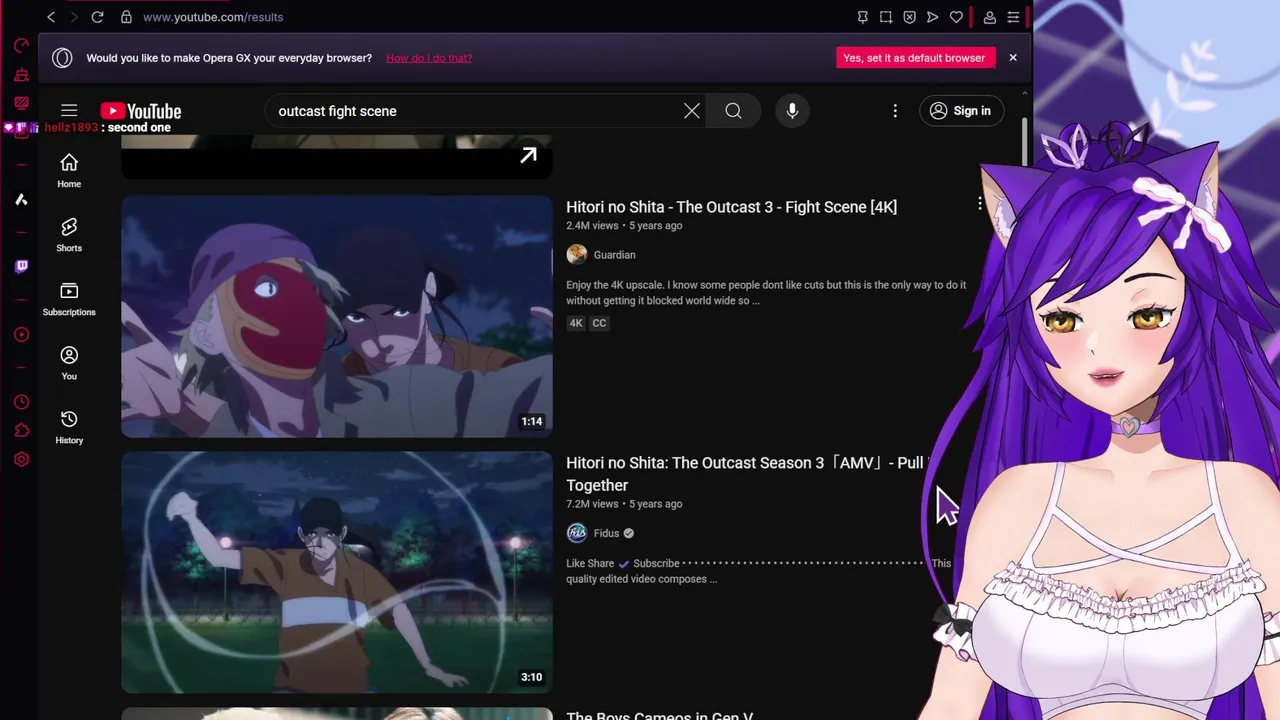Image resolution: width=1280 pixels, height=720 pixels.
Task: Open GX Control speedometer icon
Action: pos(21,46)
